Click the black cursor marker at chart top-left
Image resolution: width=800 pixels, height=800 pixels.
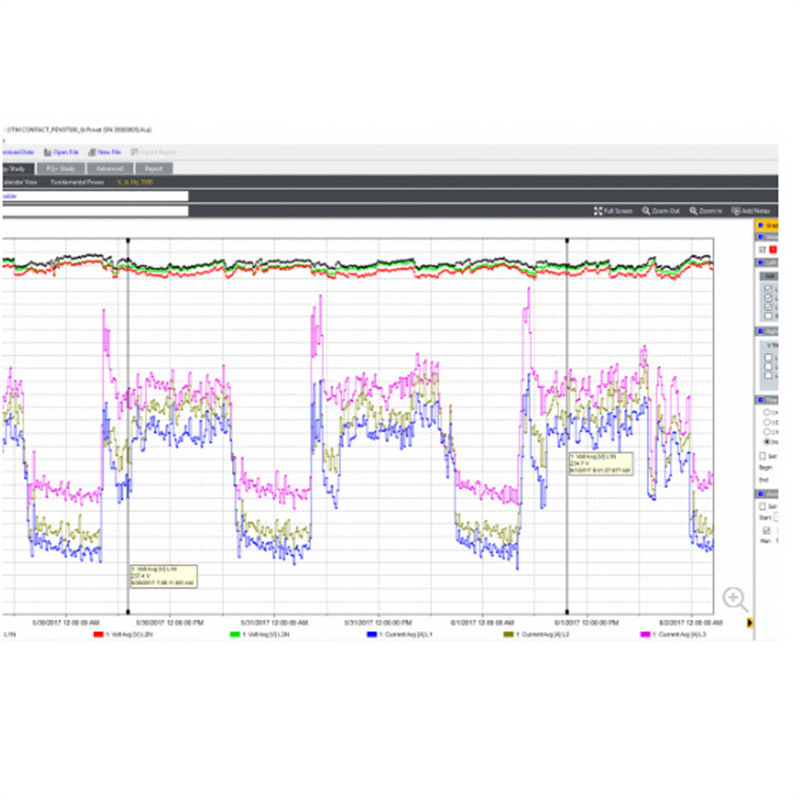click(128, 240)
